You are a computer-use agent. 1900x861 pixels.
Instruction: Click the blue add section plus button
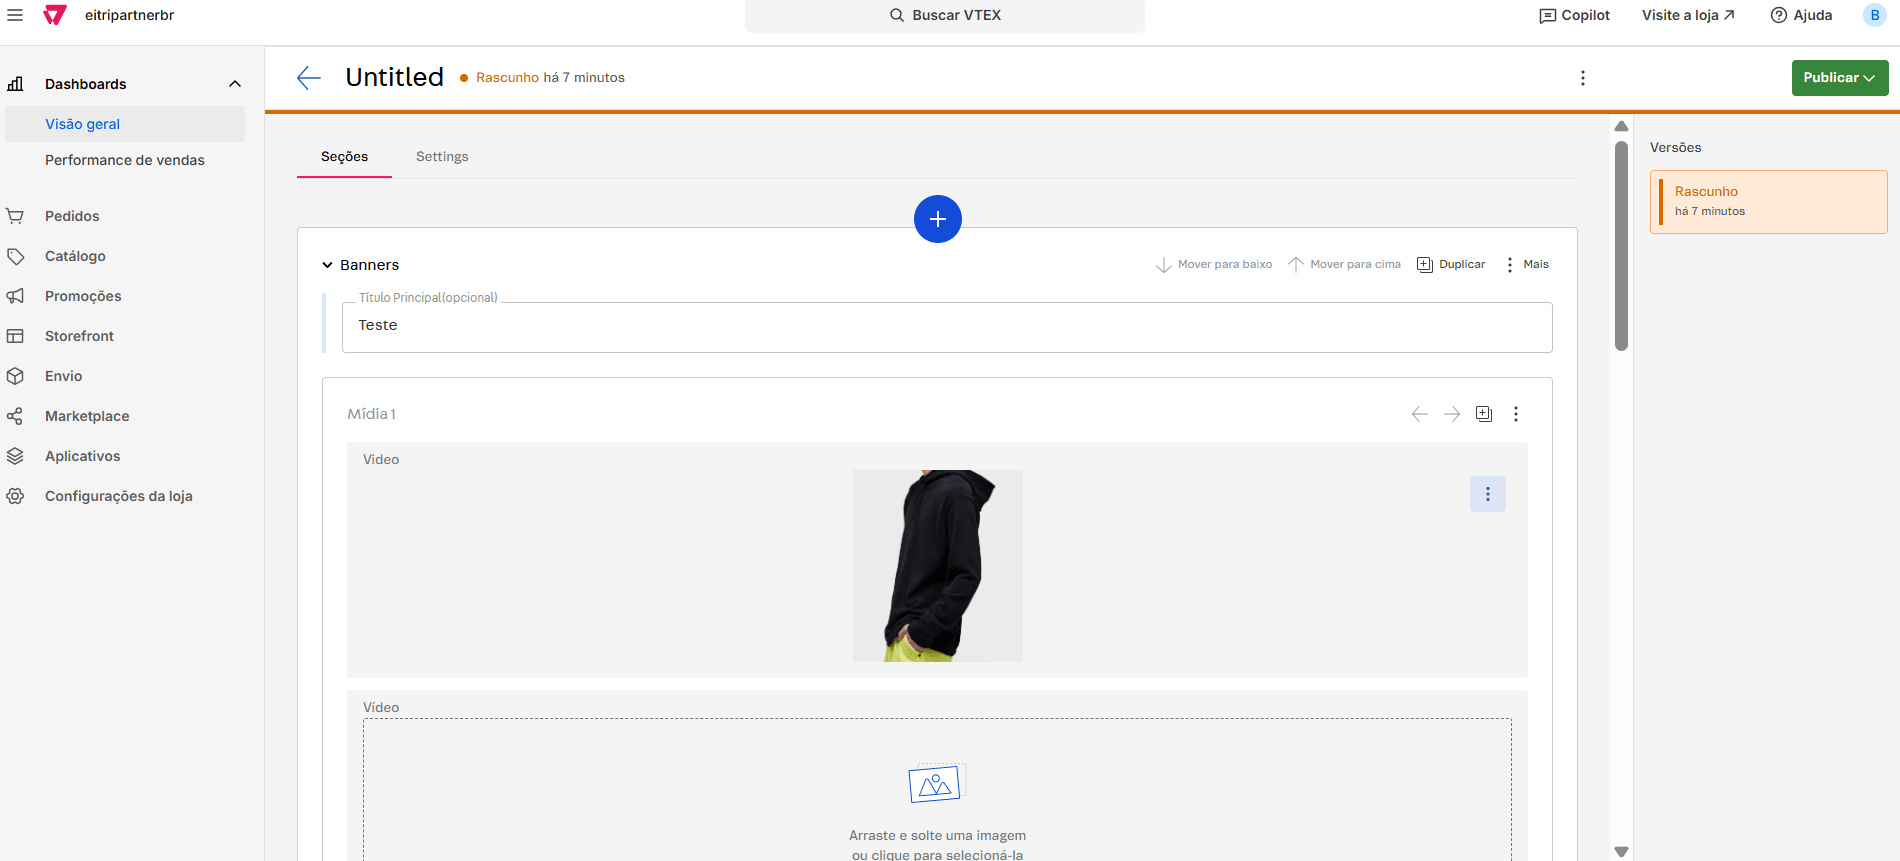937,219
